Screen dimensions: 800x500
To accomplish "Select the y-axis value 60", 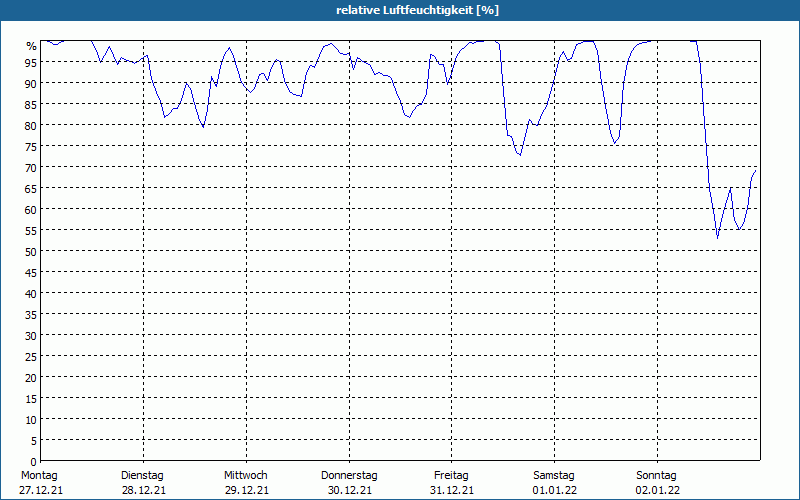I will click(31, 209).
